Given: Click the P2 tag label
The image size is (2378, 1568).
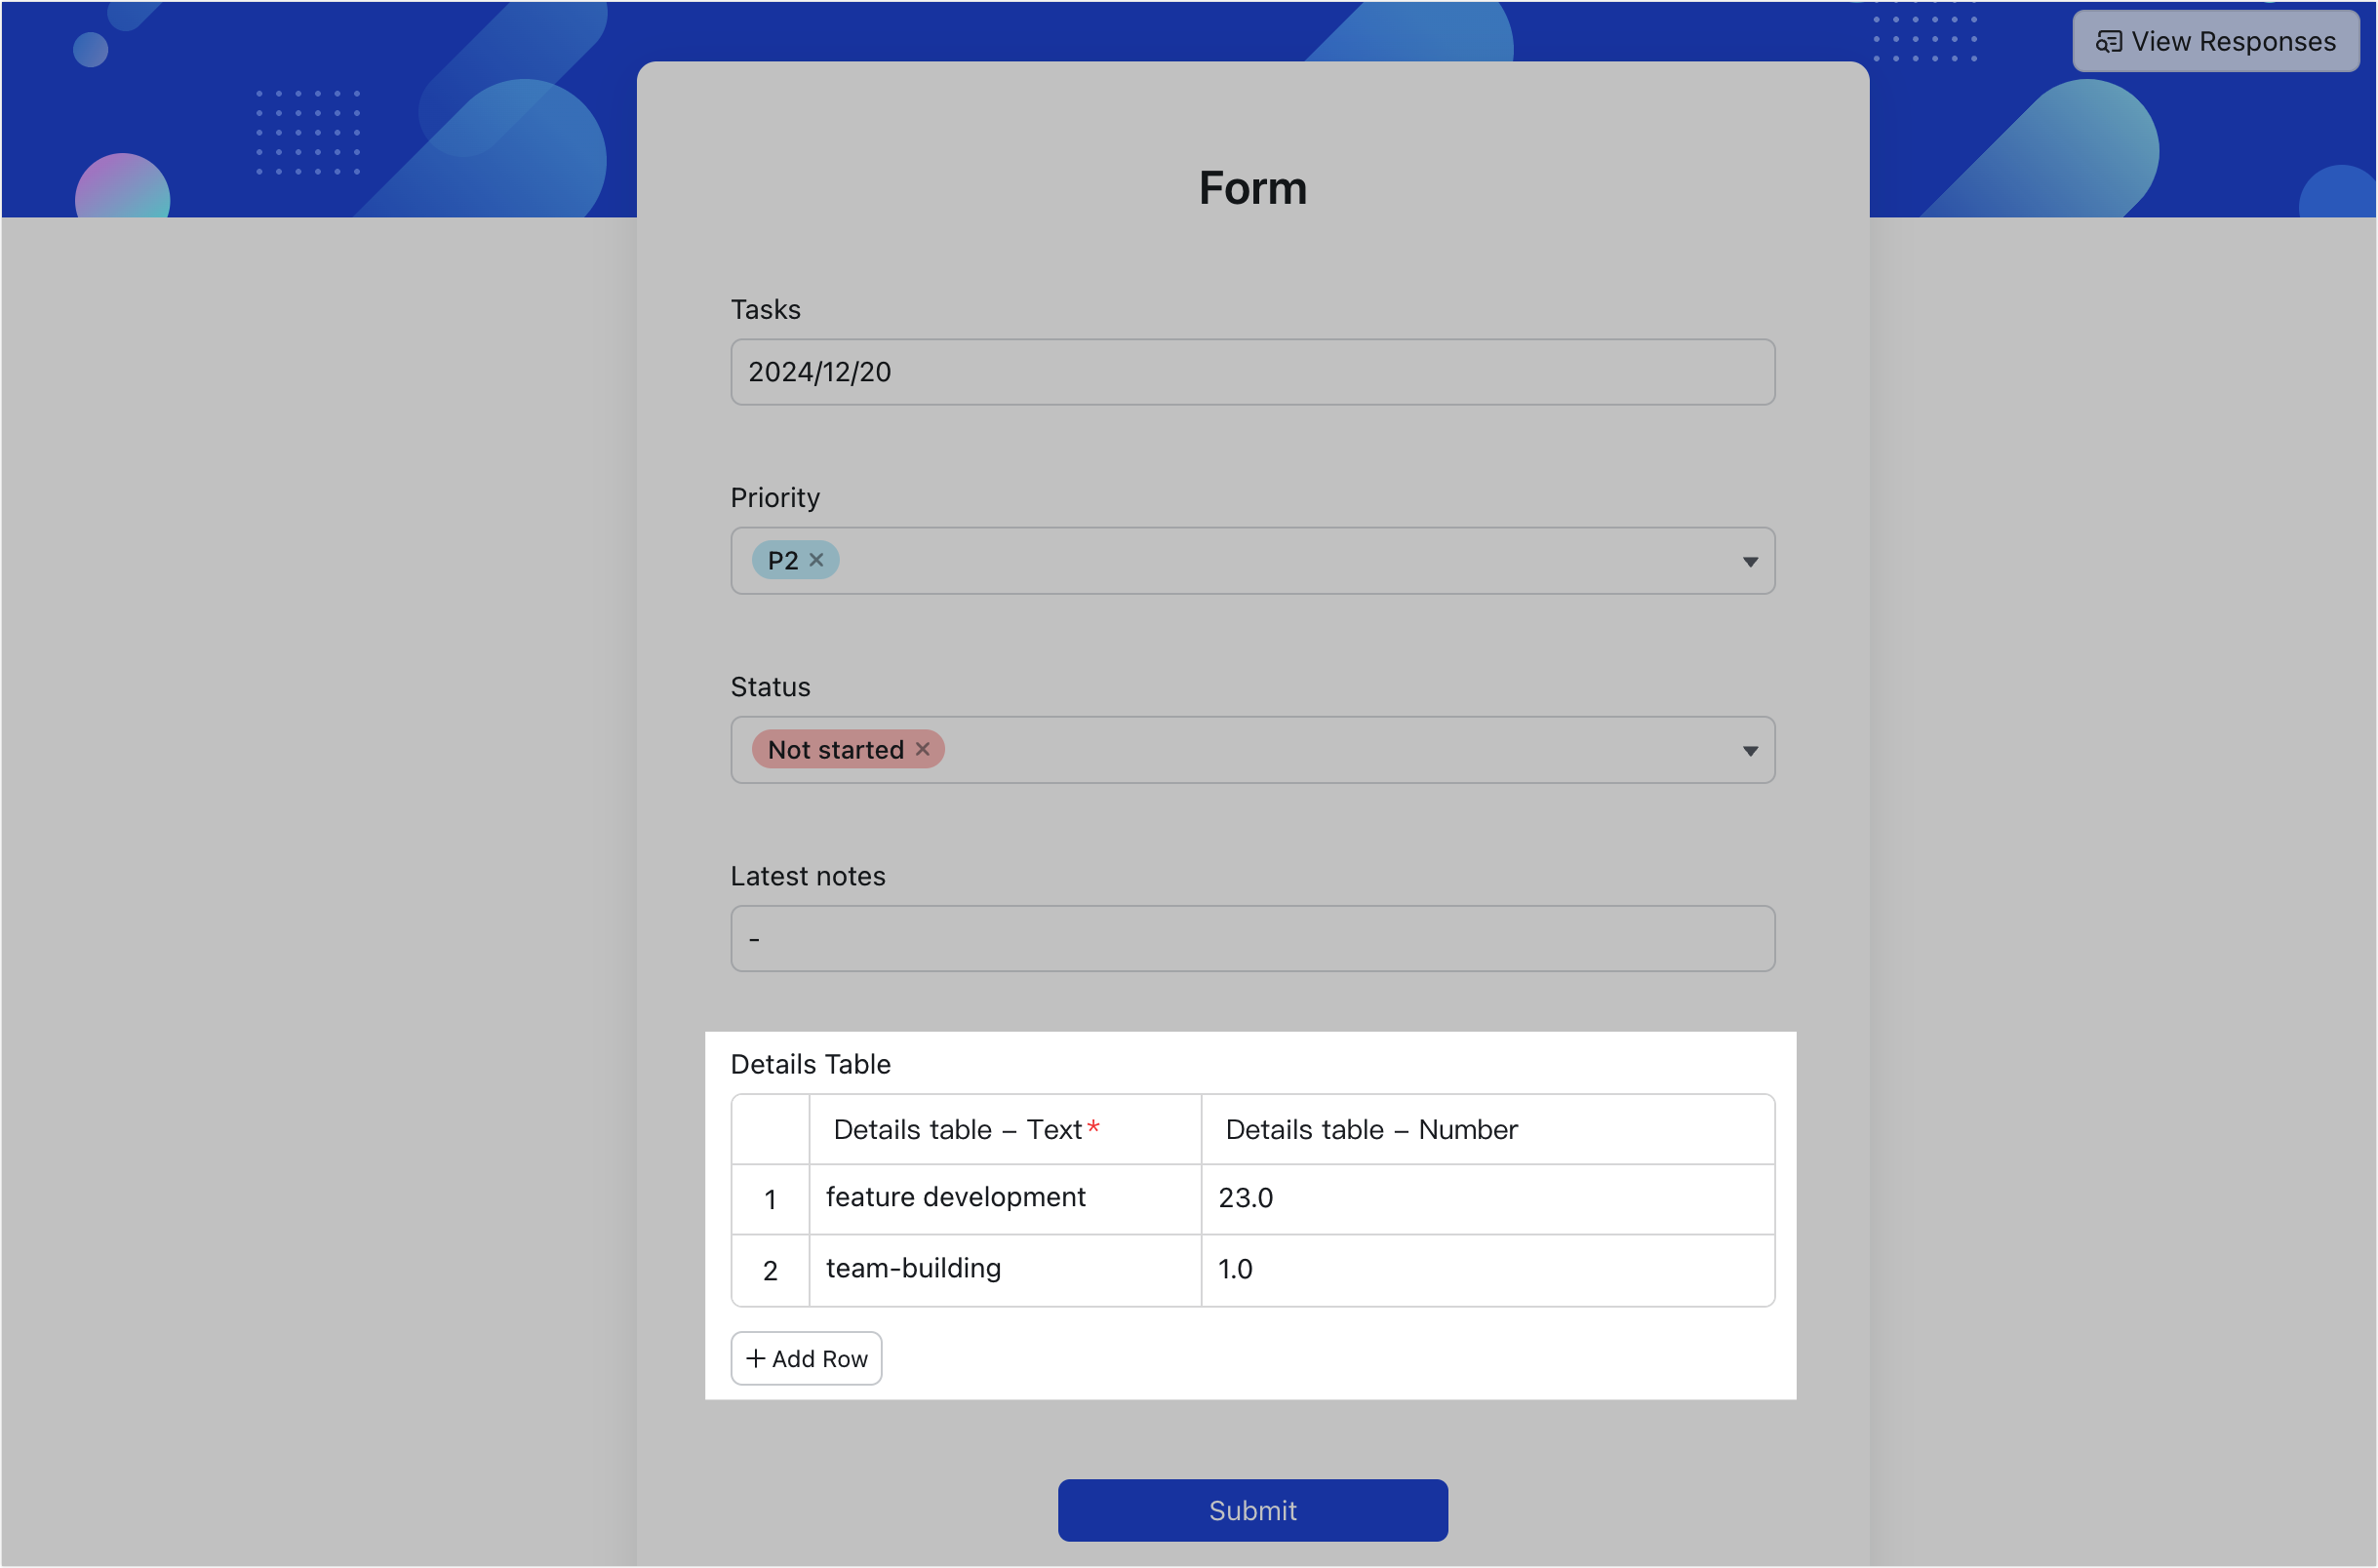Looking at the screenshot, I should [x=783, y=561].
